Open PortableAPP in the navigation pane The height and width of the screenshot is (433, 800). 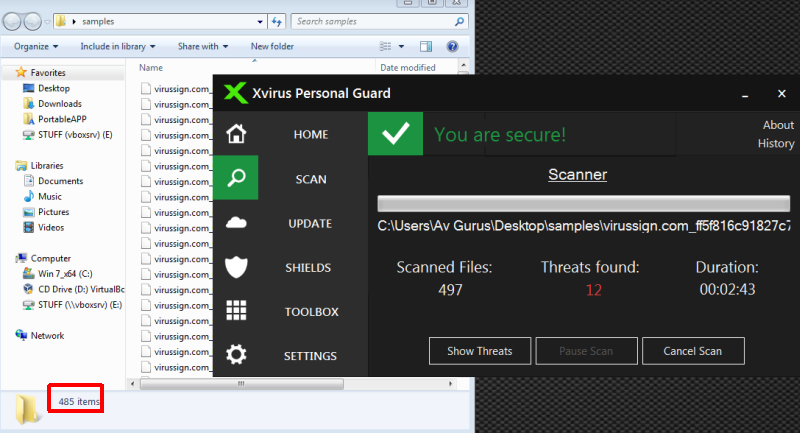tap(62, 119)
